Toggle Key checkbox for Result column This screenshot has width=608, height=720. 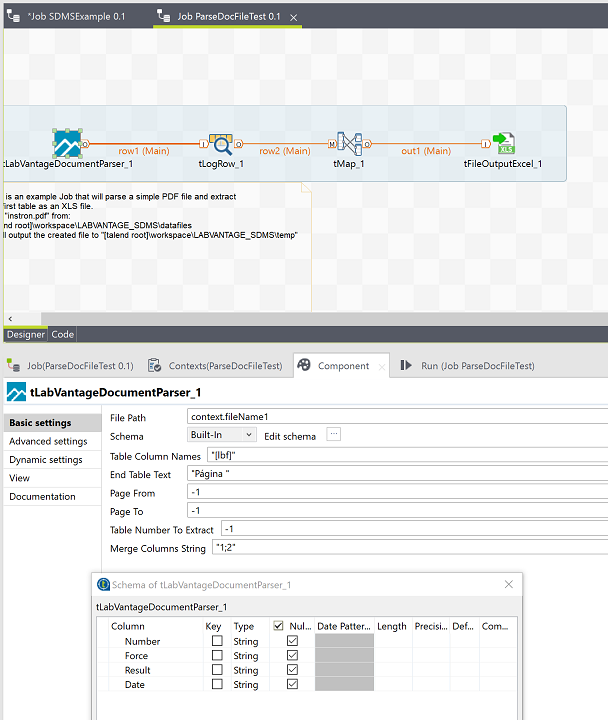click(x=217, y=669)
